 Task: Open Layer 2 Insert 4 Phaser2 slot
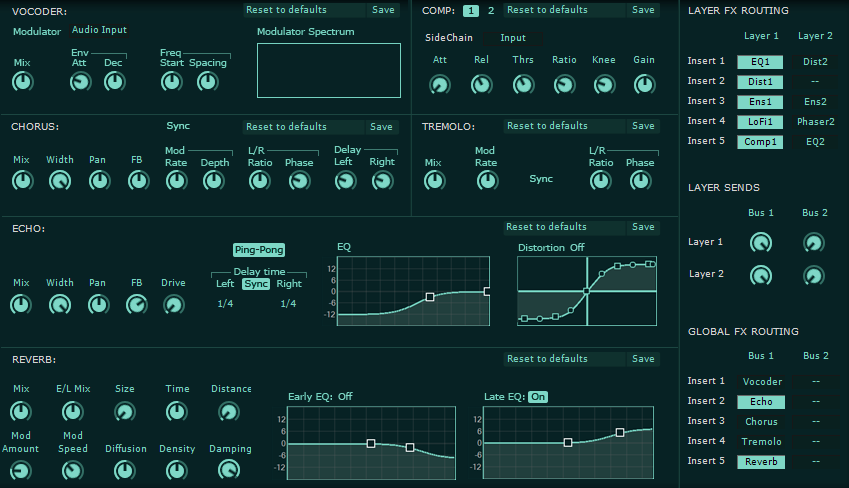click(815, 122)
